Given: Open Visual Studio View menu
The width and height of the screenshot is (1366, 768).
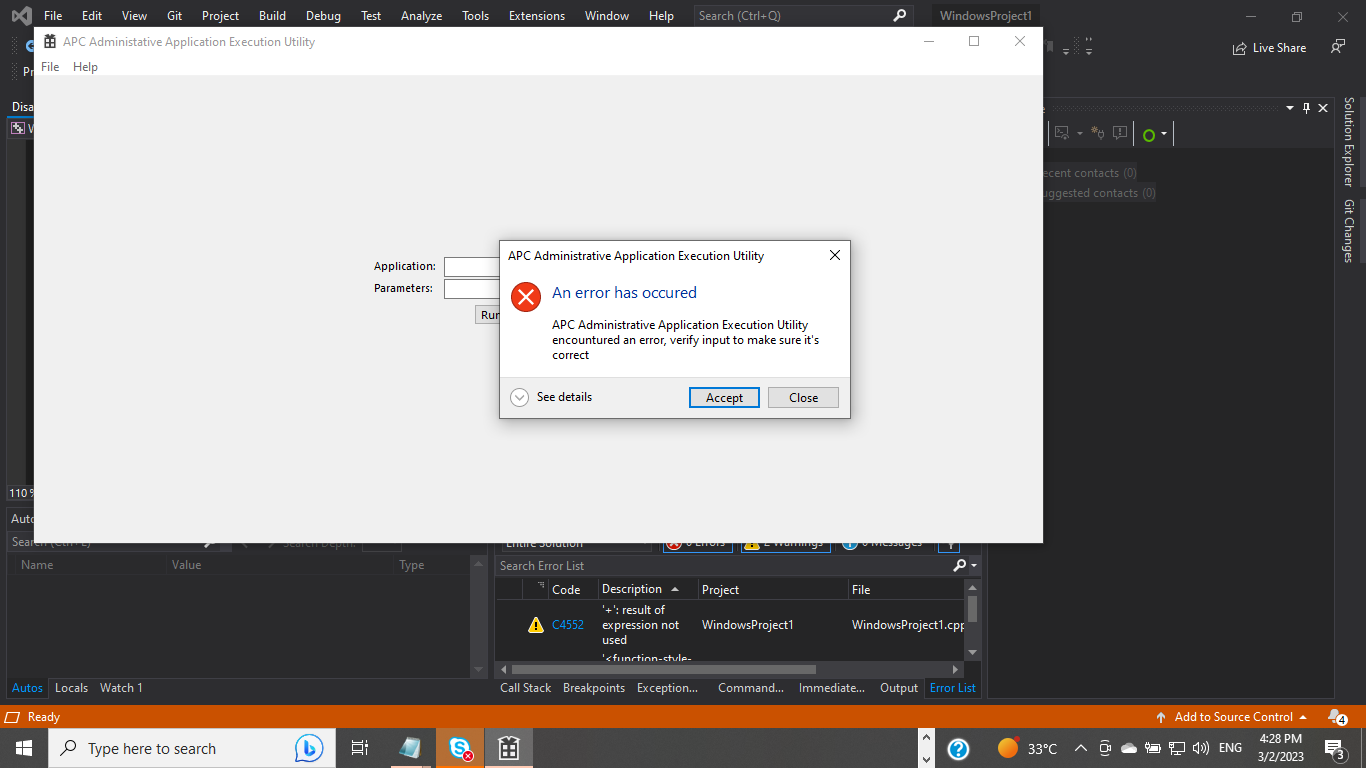Looking at the screenshot, I should pyautogui.click(x=134, y=16).
